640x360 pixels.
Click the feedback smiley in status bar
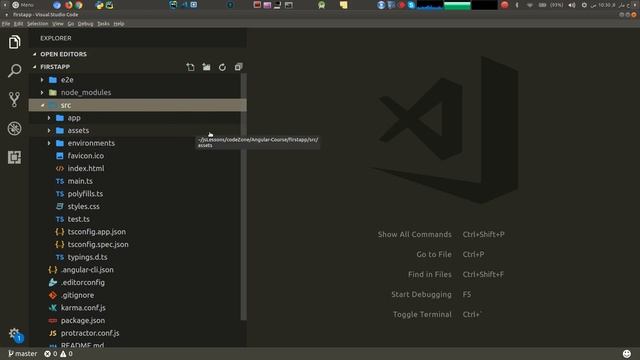(627, 354)
